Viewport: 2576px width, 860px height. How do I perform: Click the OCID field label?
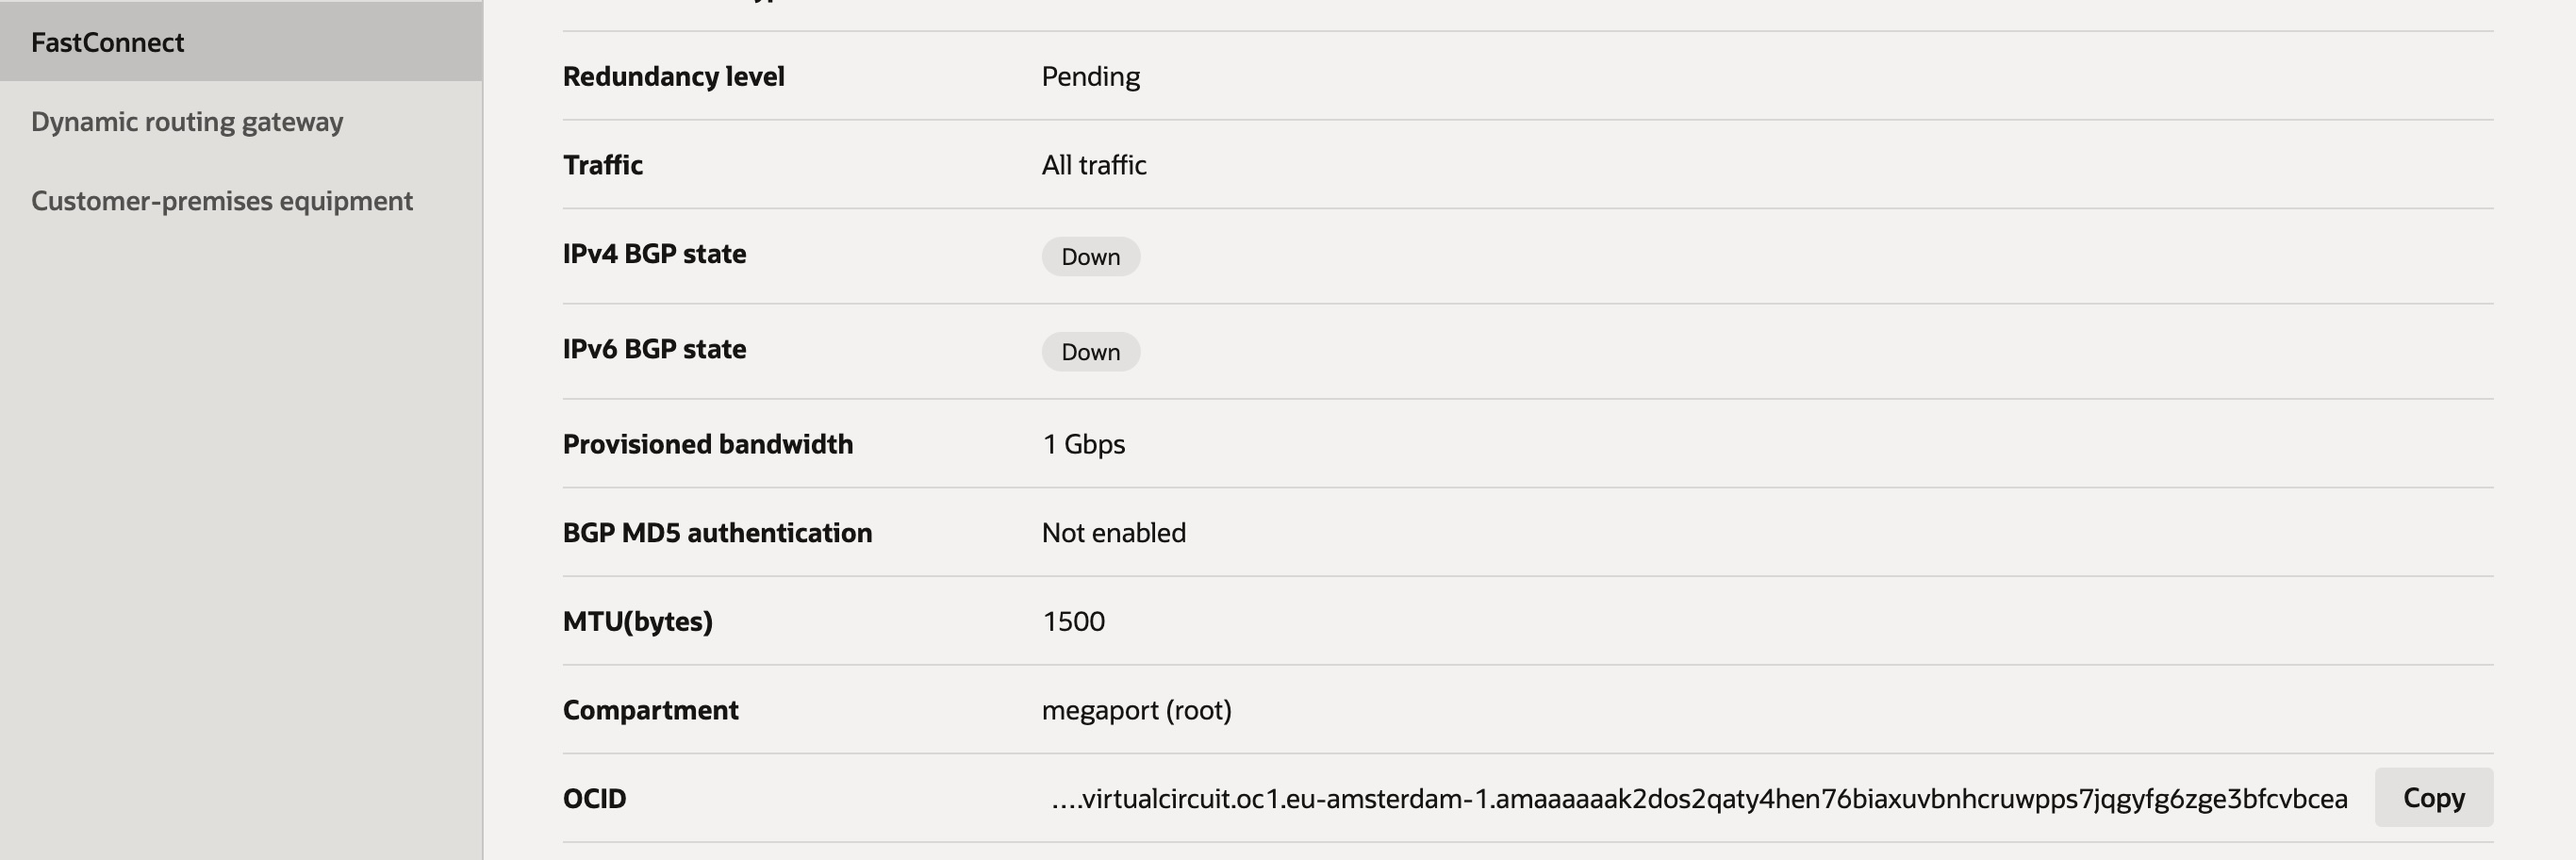point(594,799)
